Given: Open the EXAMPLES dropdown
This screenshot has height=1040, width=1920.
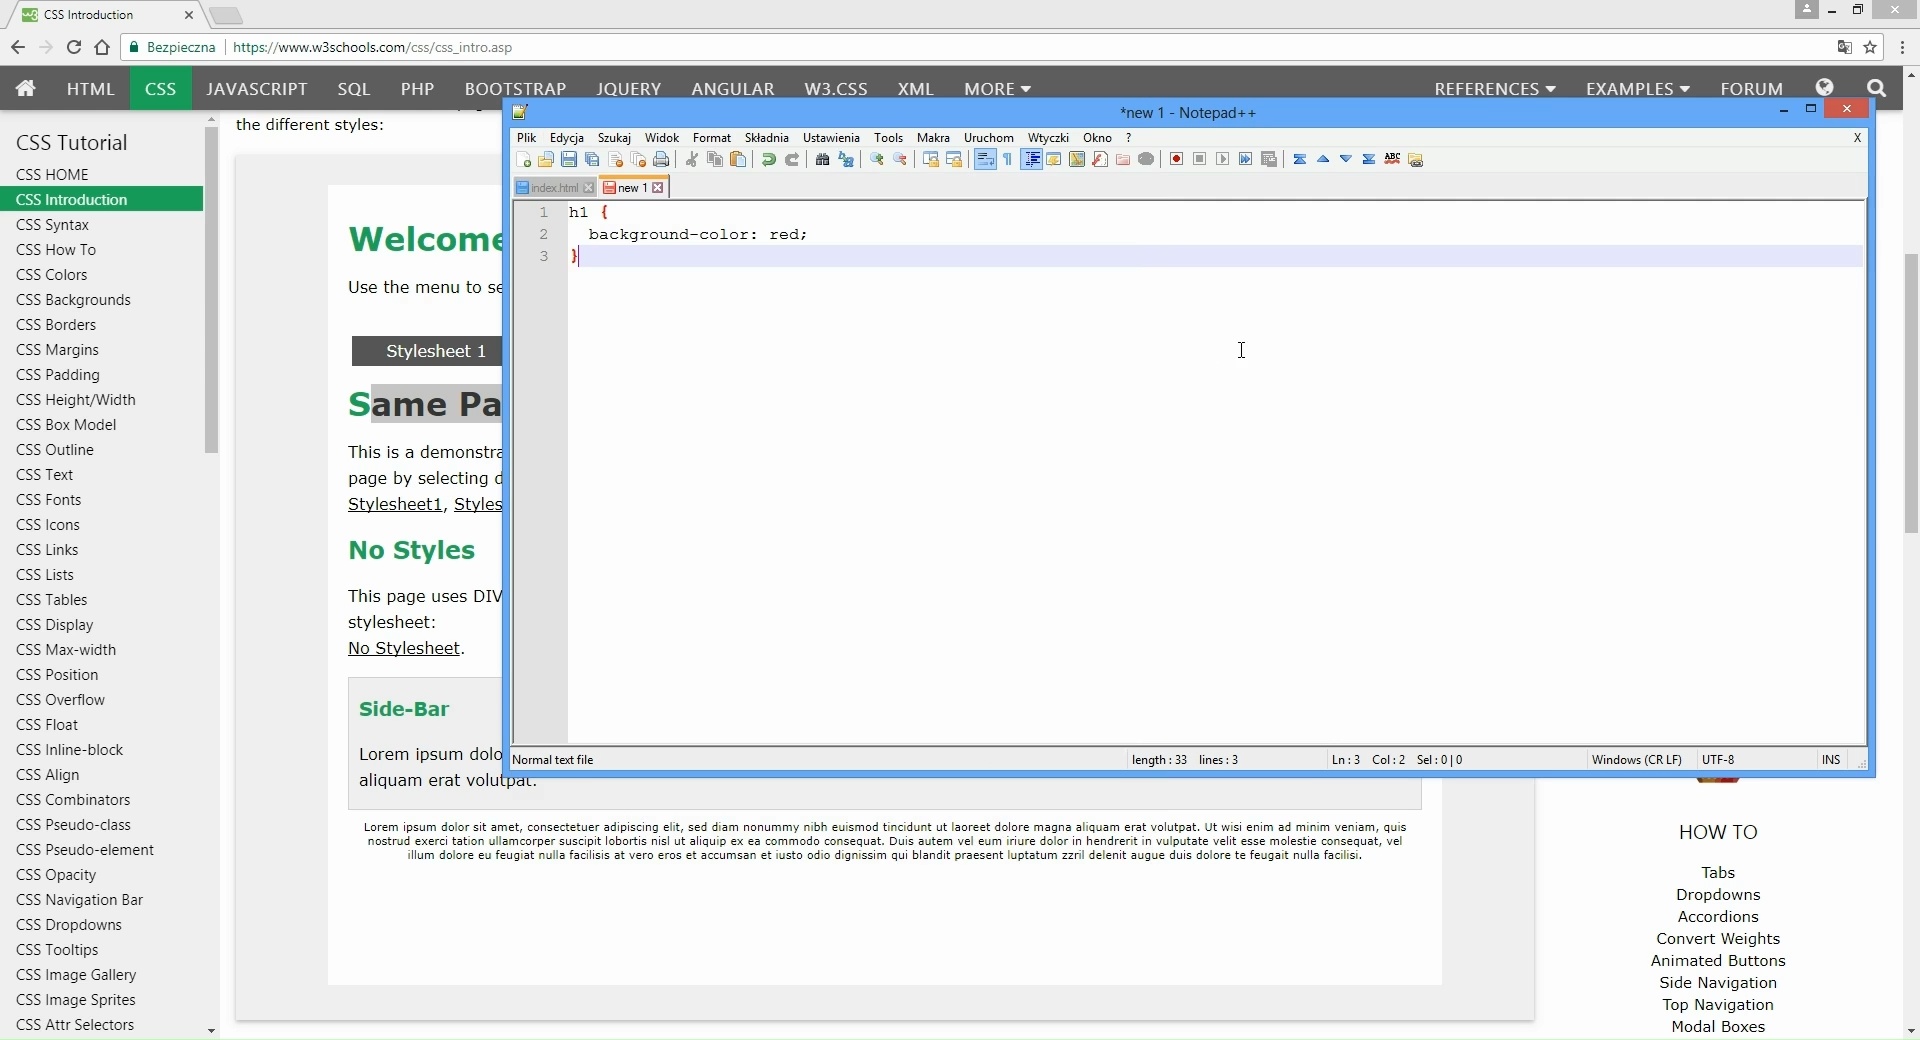Looking at the screenshot, I should [1637, 88].
